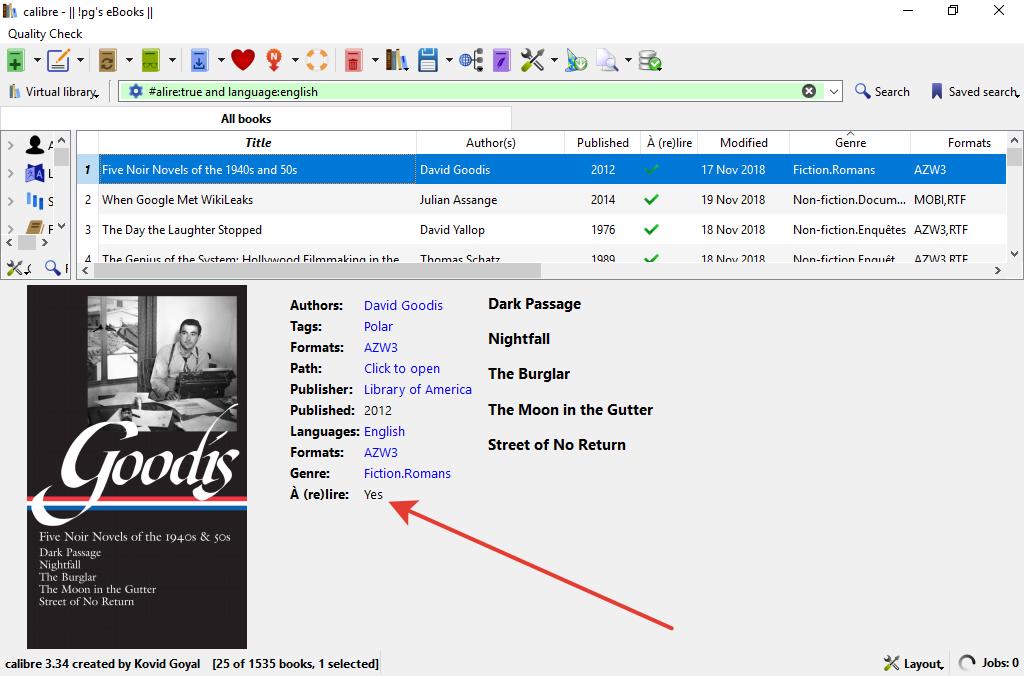Image resolution: width=1024 pixels, height=676 pixels.
Task: Expand the Get books dropdown arrow
Action: click(221, 61)
